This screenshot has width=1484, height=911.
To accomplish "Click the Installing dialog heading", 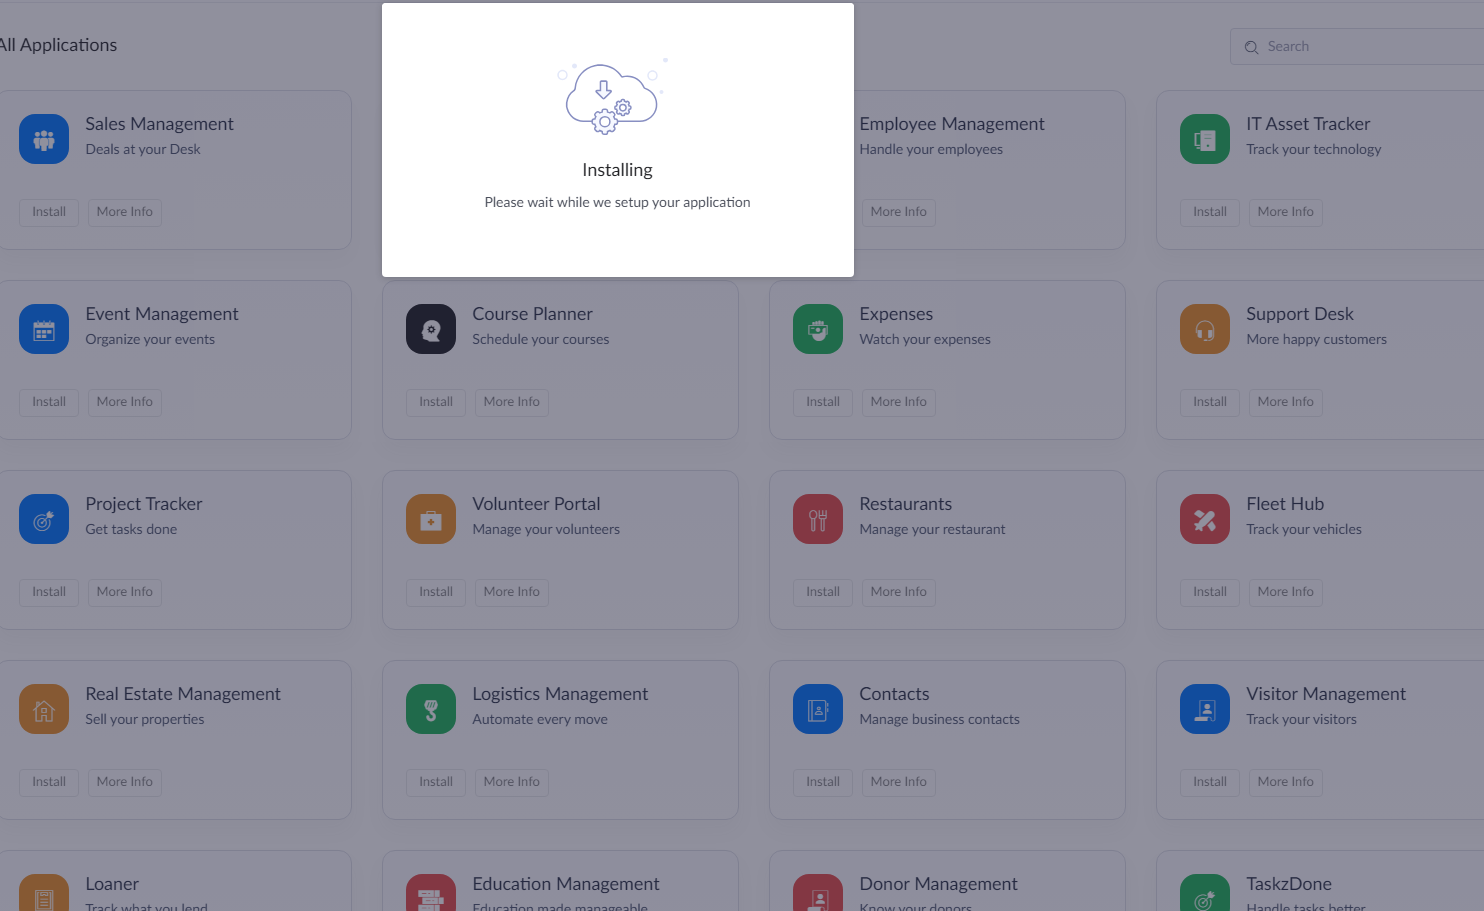I will tap(617, 170).
